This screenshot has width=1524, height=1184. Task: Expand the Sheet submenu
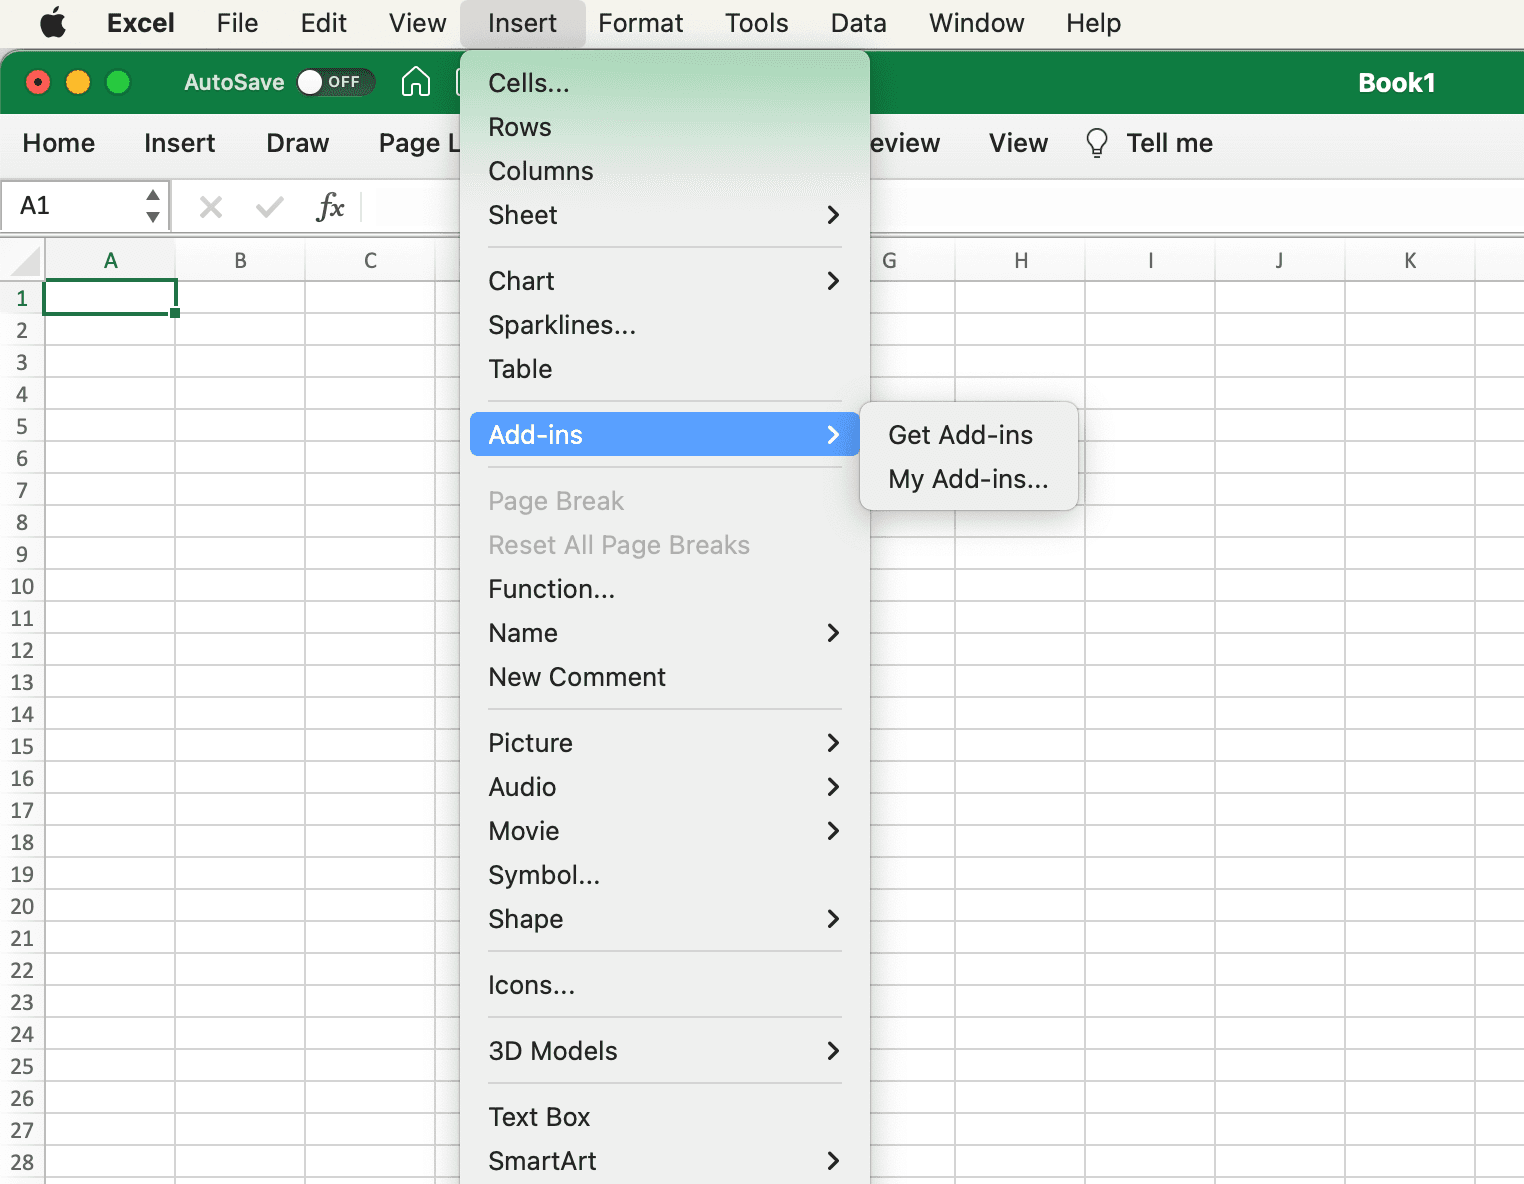(833, 215)
